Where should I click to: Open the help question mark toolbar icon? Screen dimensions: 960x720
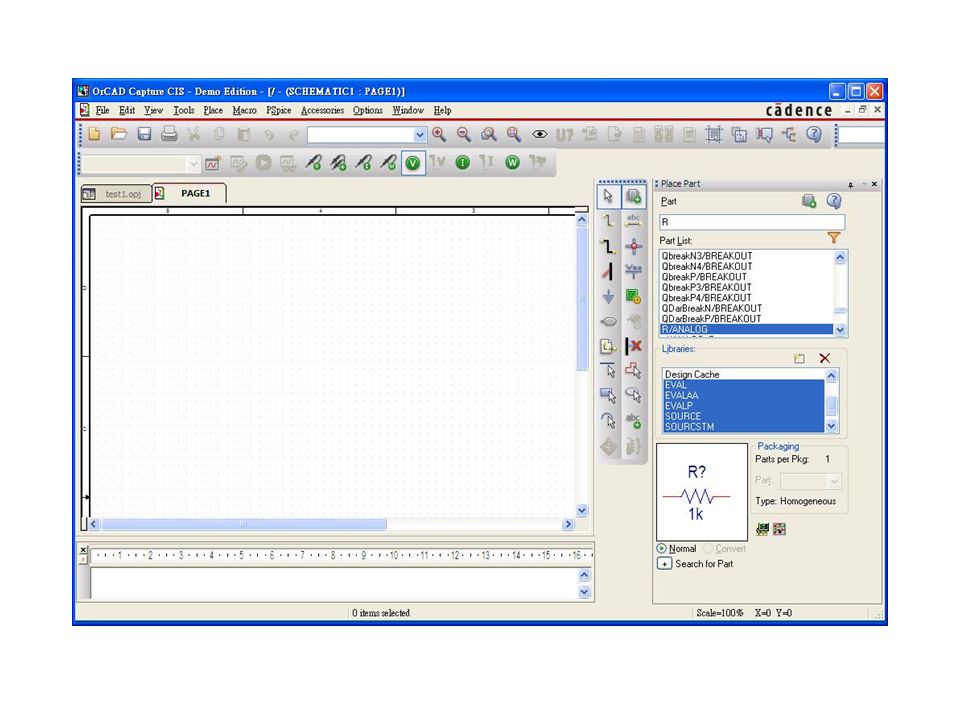point(814,135)
